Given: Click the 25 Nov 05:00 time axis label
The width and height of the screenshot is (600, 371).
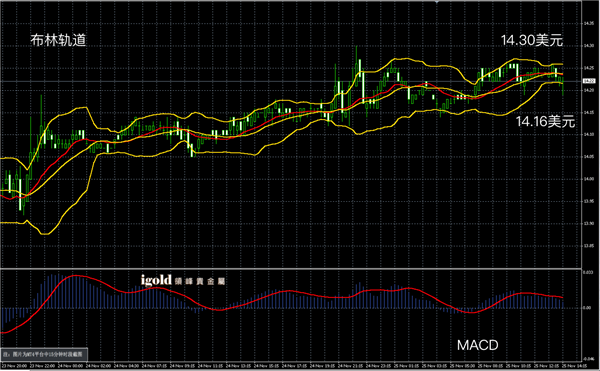Looking at the screenshot, I should 463,366.
